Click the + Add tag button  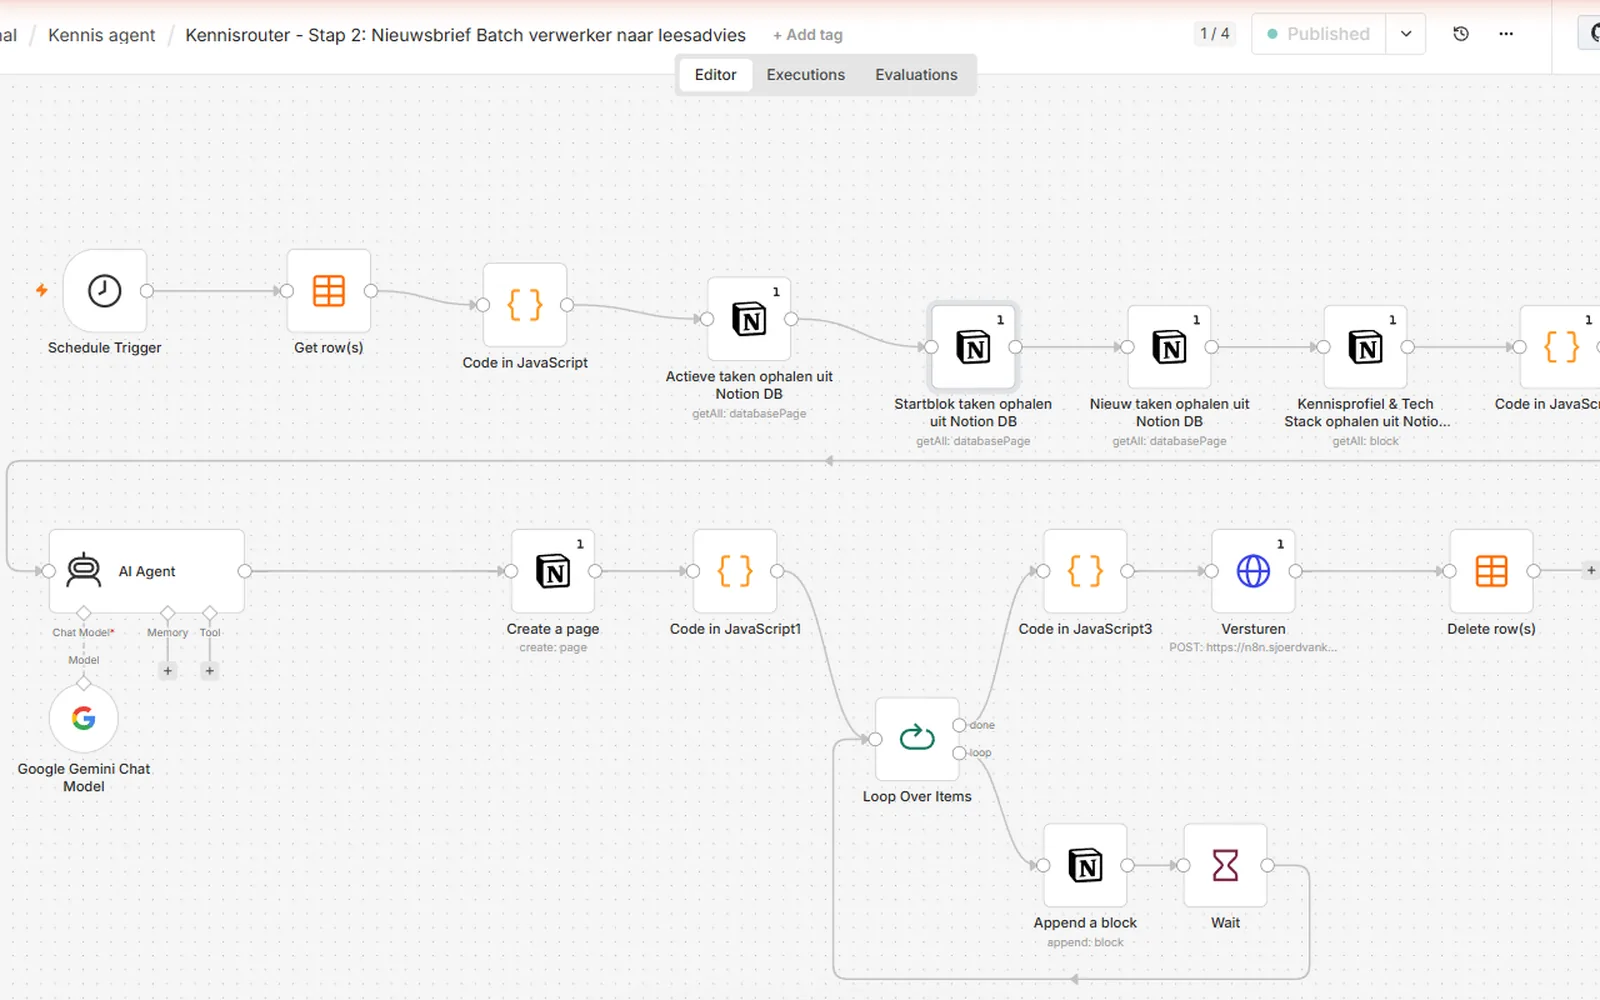(x=808, y=35)
